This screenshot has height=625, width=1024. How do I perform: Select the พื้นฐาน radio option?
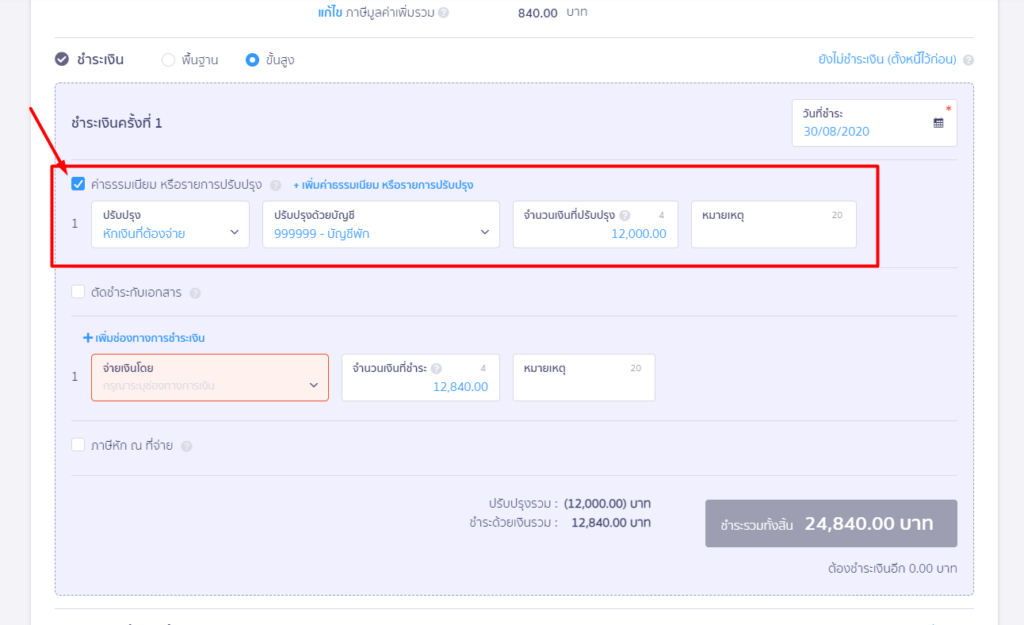[x=168, y=60]
